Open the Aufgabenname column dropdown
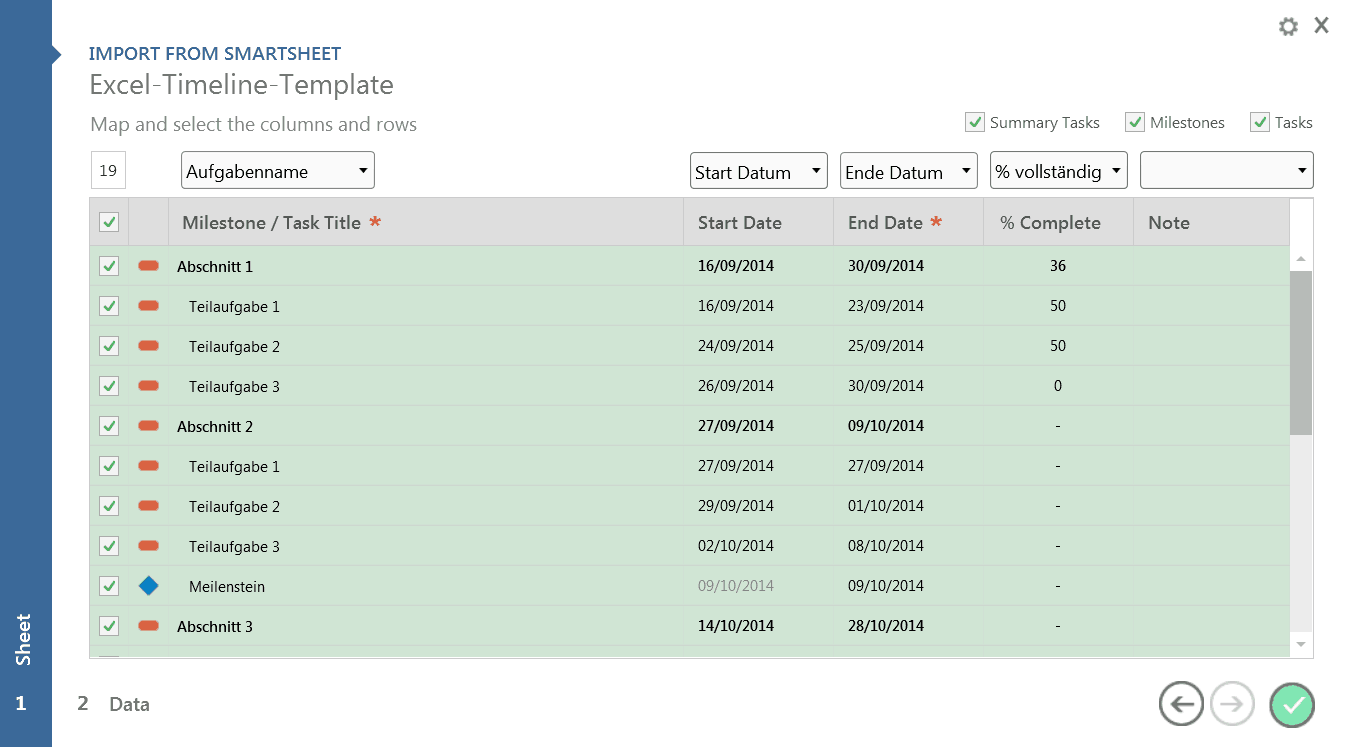The image size is (1348, 747). pyautogui.click(x=277, y=170)
